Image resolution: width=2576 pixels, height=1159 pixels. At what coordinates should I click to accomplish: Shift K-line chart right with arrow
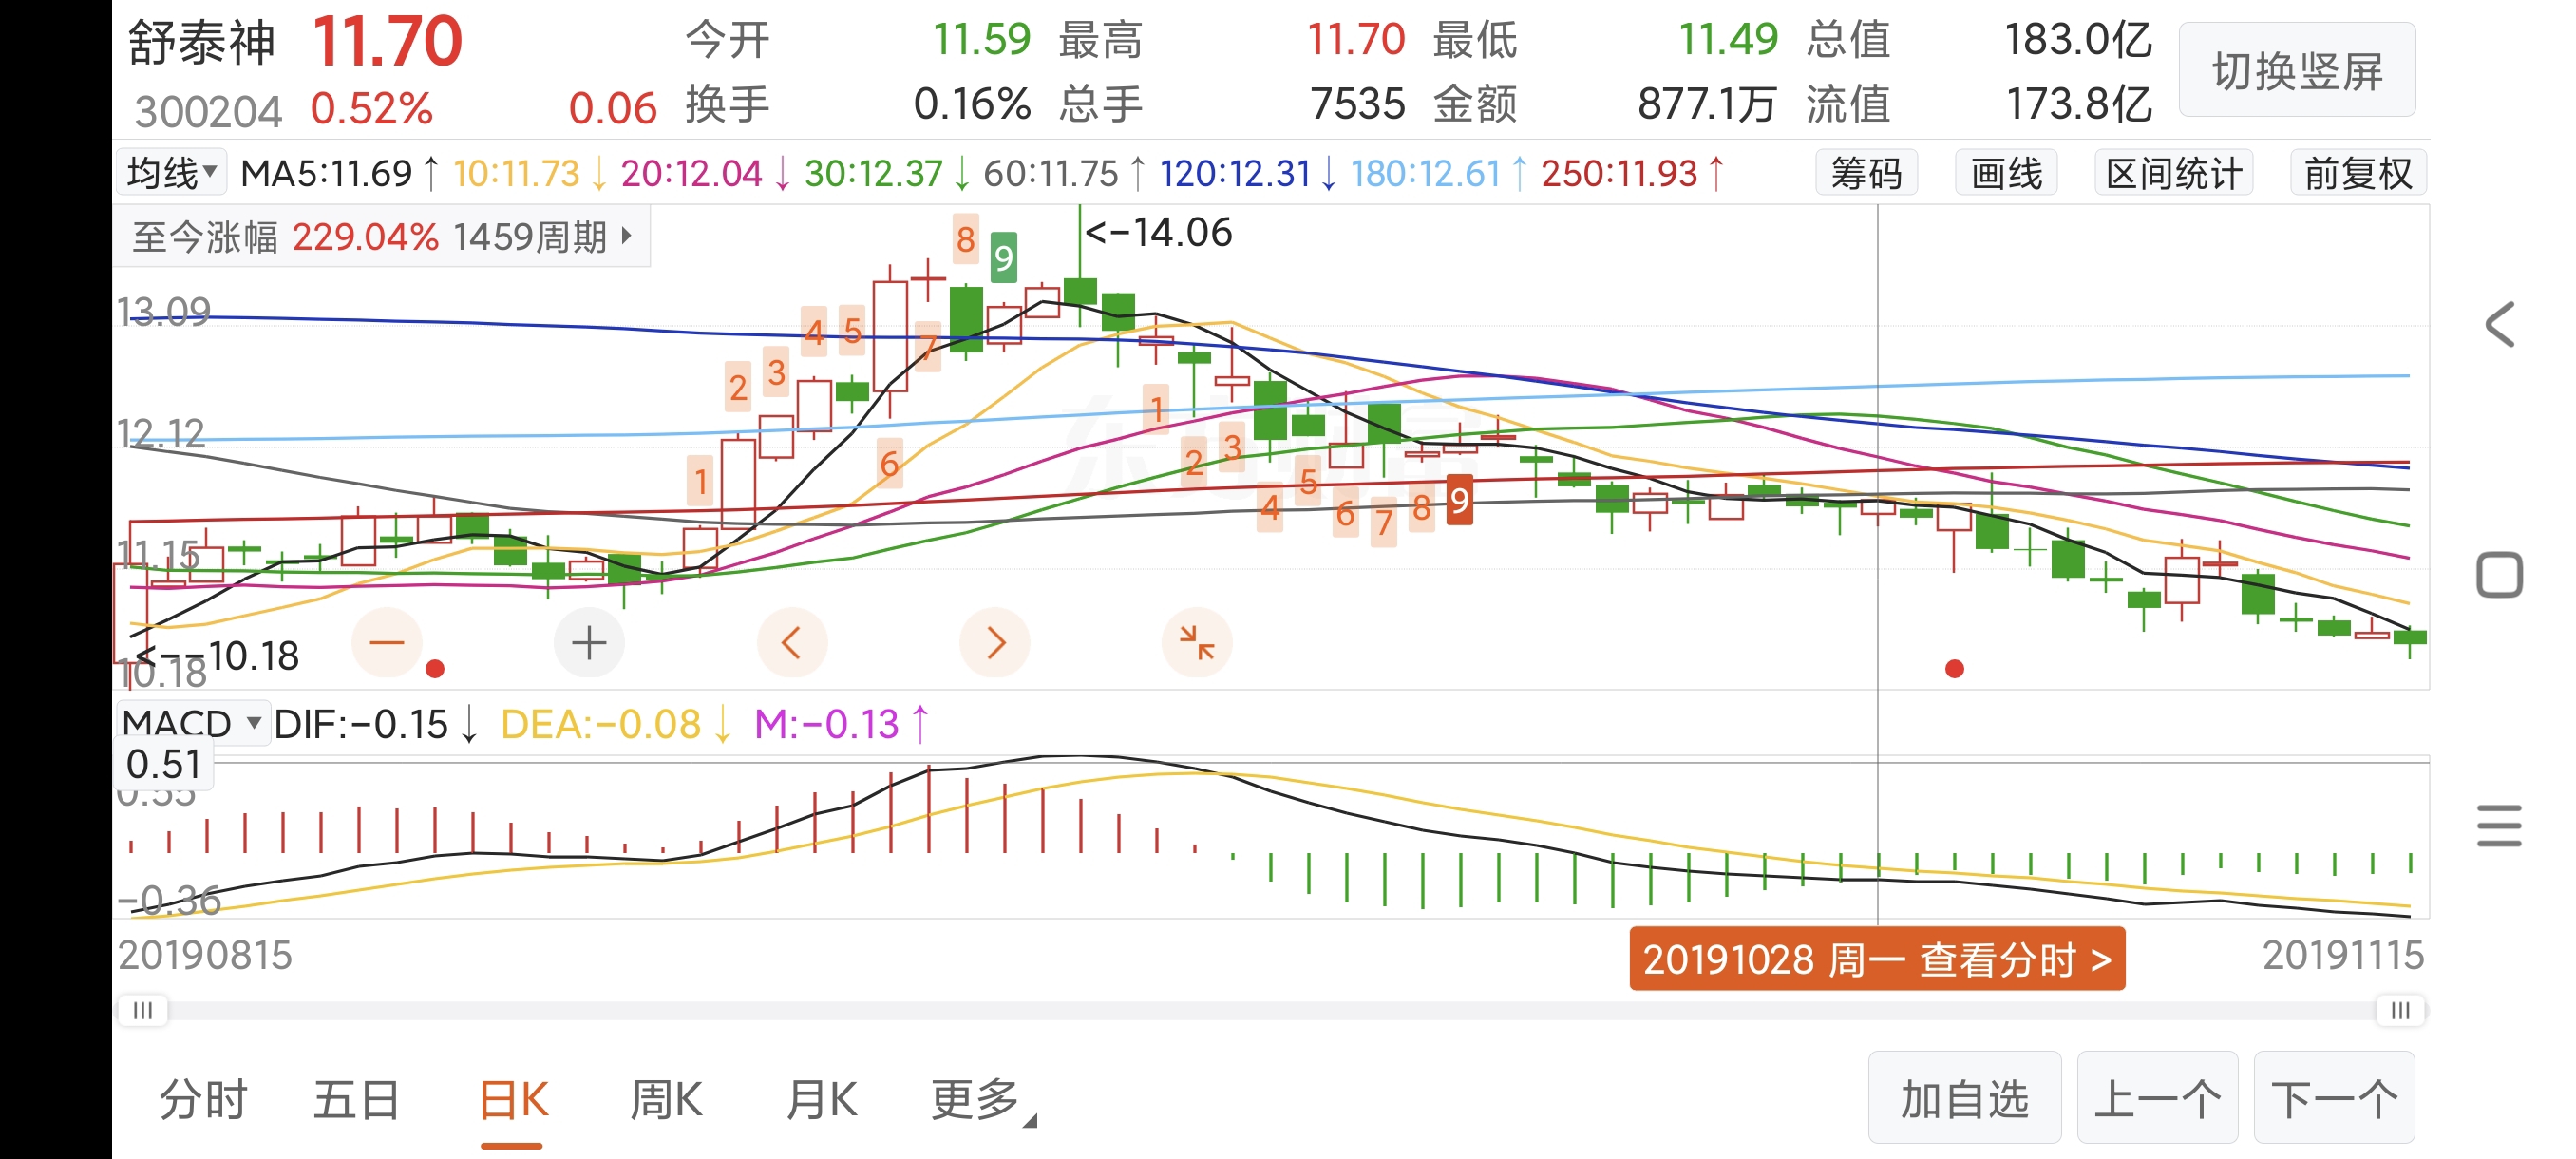click(x=994, y=642)
